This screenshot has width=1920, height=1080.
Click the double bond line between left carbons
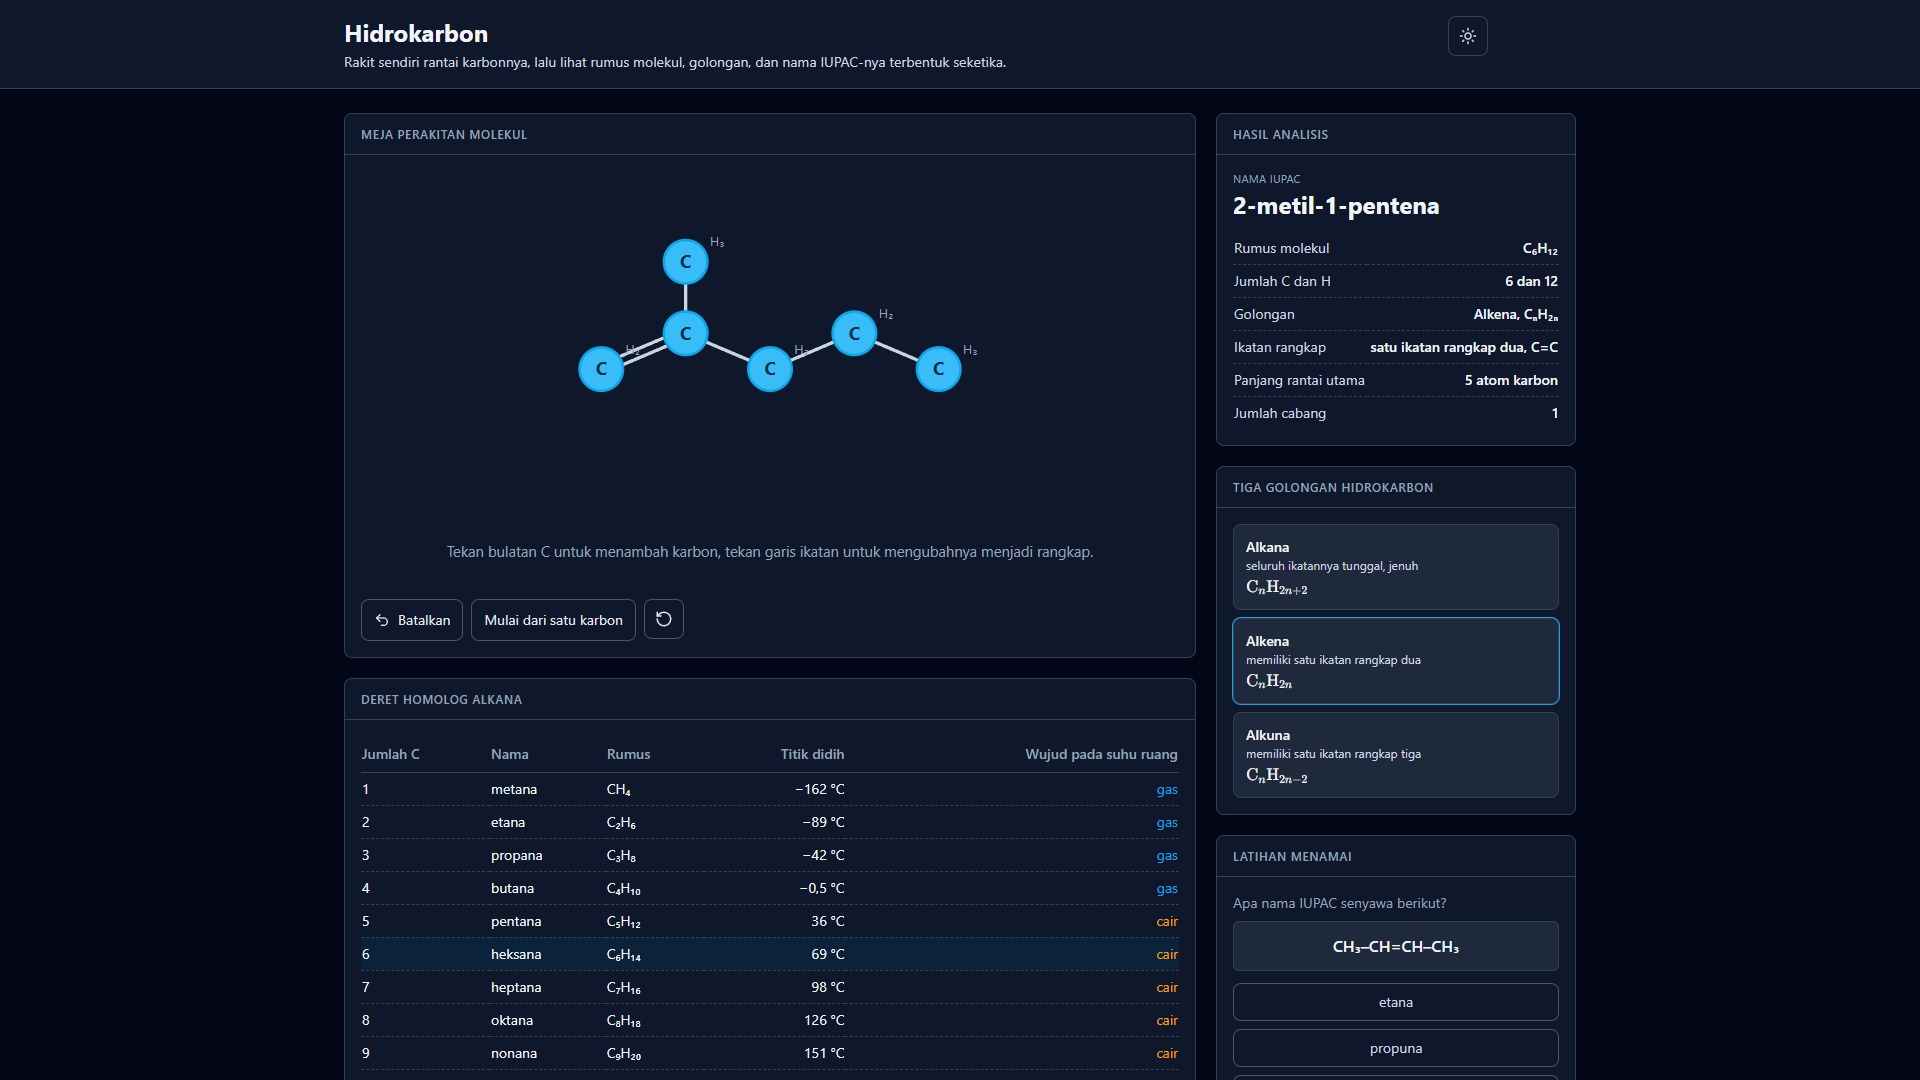click(x=643, y=351)
